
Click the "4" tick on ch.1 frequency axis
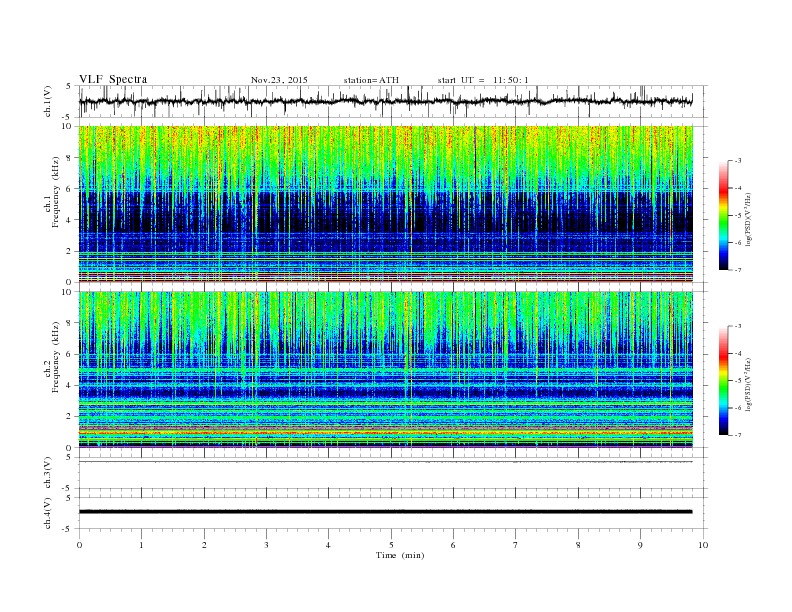(x=69, y=220)
